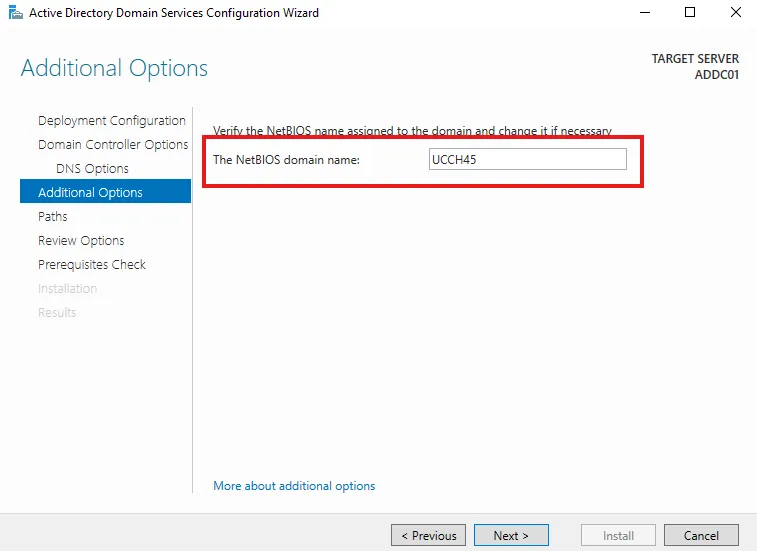Image resolution: width=757 pixels, height=551 pixels.
Task: Switch to the Paths page
Action: pyautogui.click(x=53, y=216)
